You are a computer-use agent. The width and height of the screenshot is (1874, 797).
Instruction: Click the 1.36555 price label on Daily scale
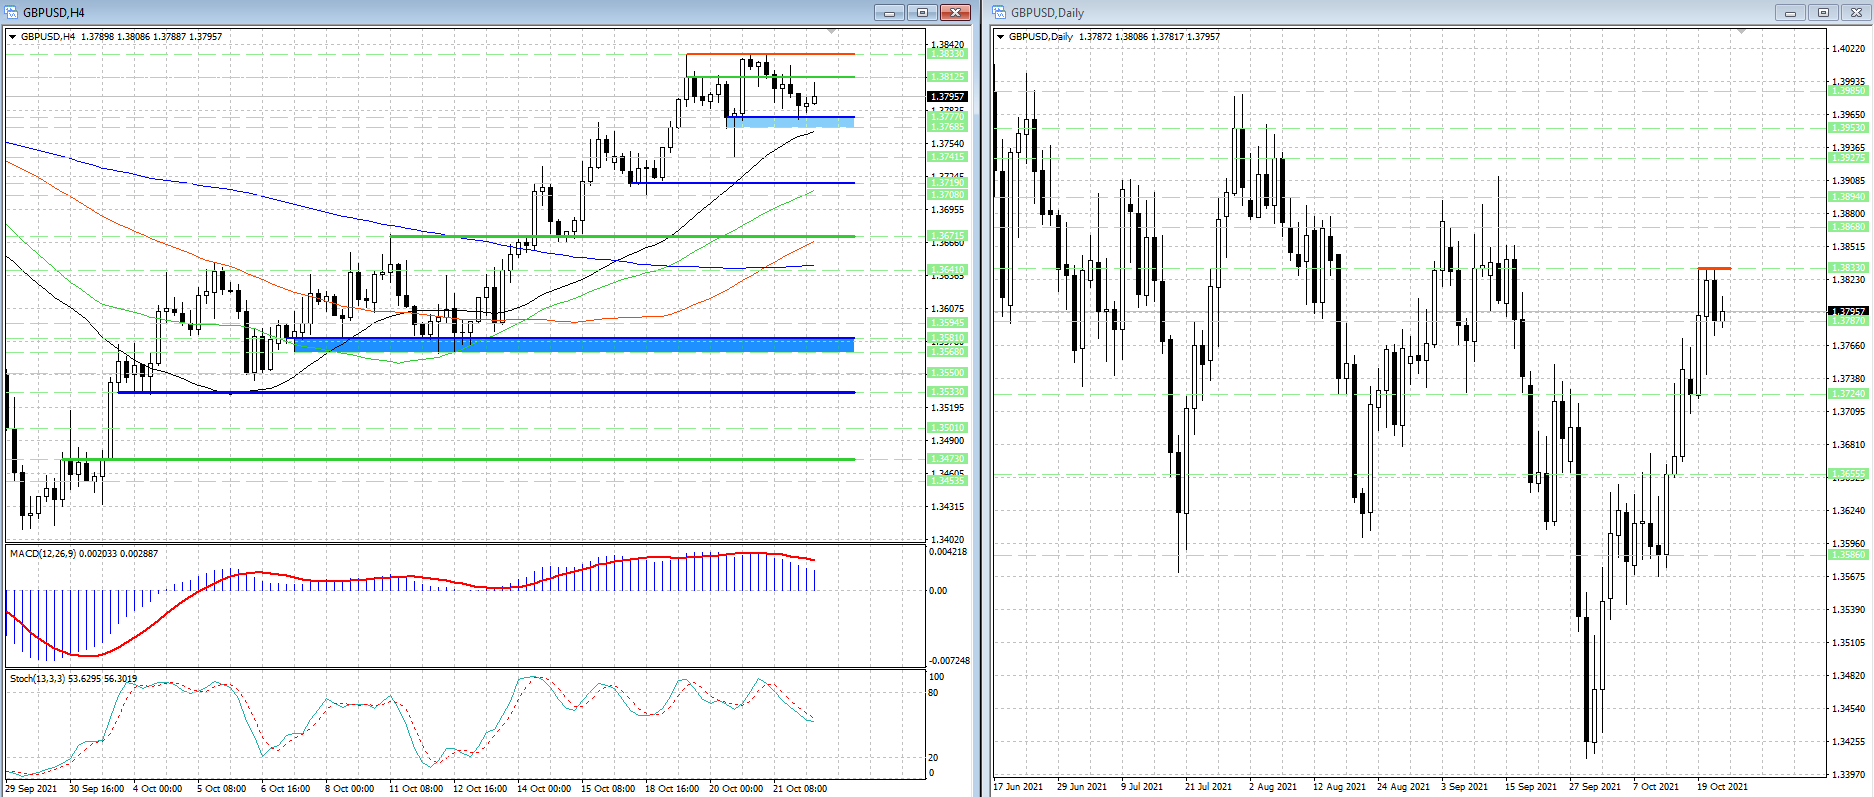1848,474
